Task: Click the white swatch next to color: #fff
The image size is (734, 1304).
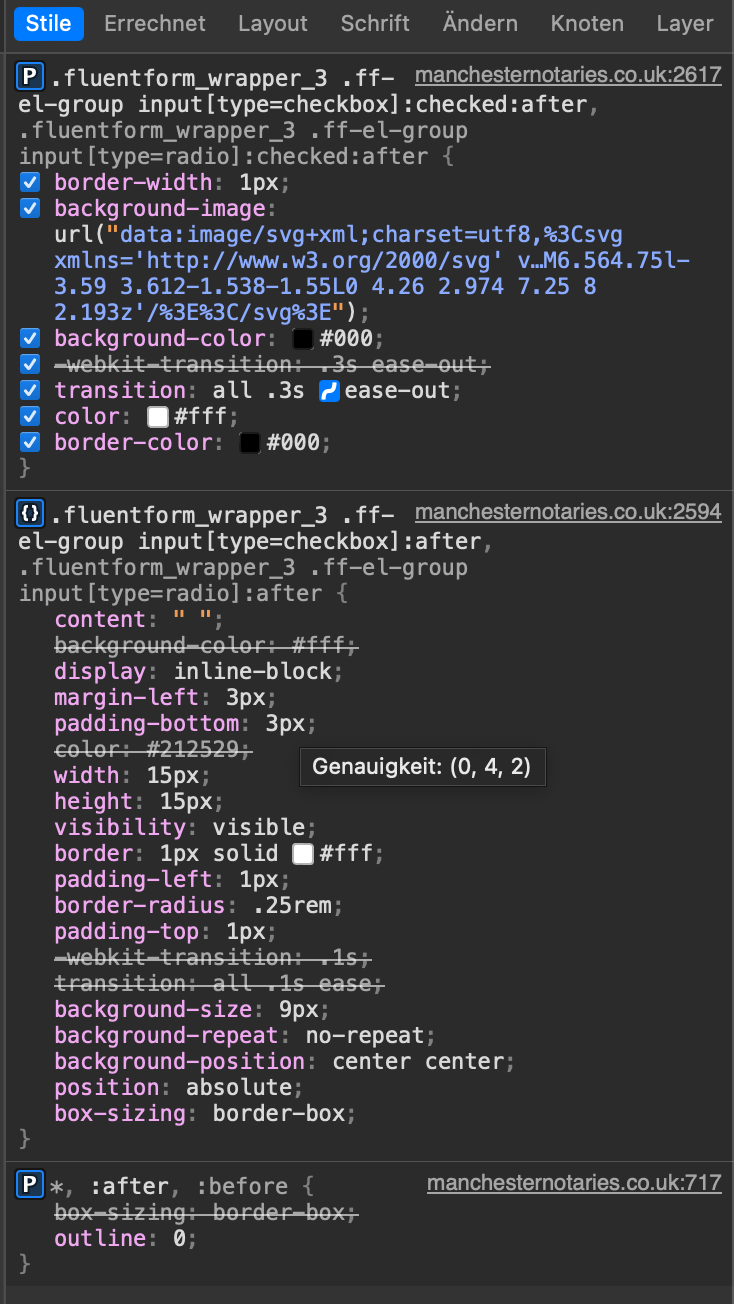Action: [156, 416]
